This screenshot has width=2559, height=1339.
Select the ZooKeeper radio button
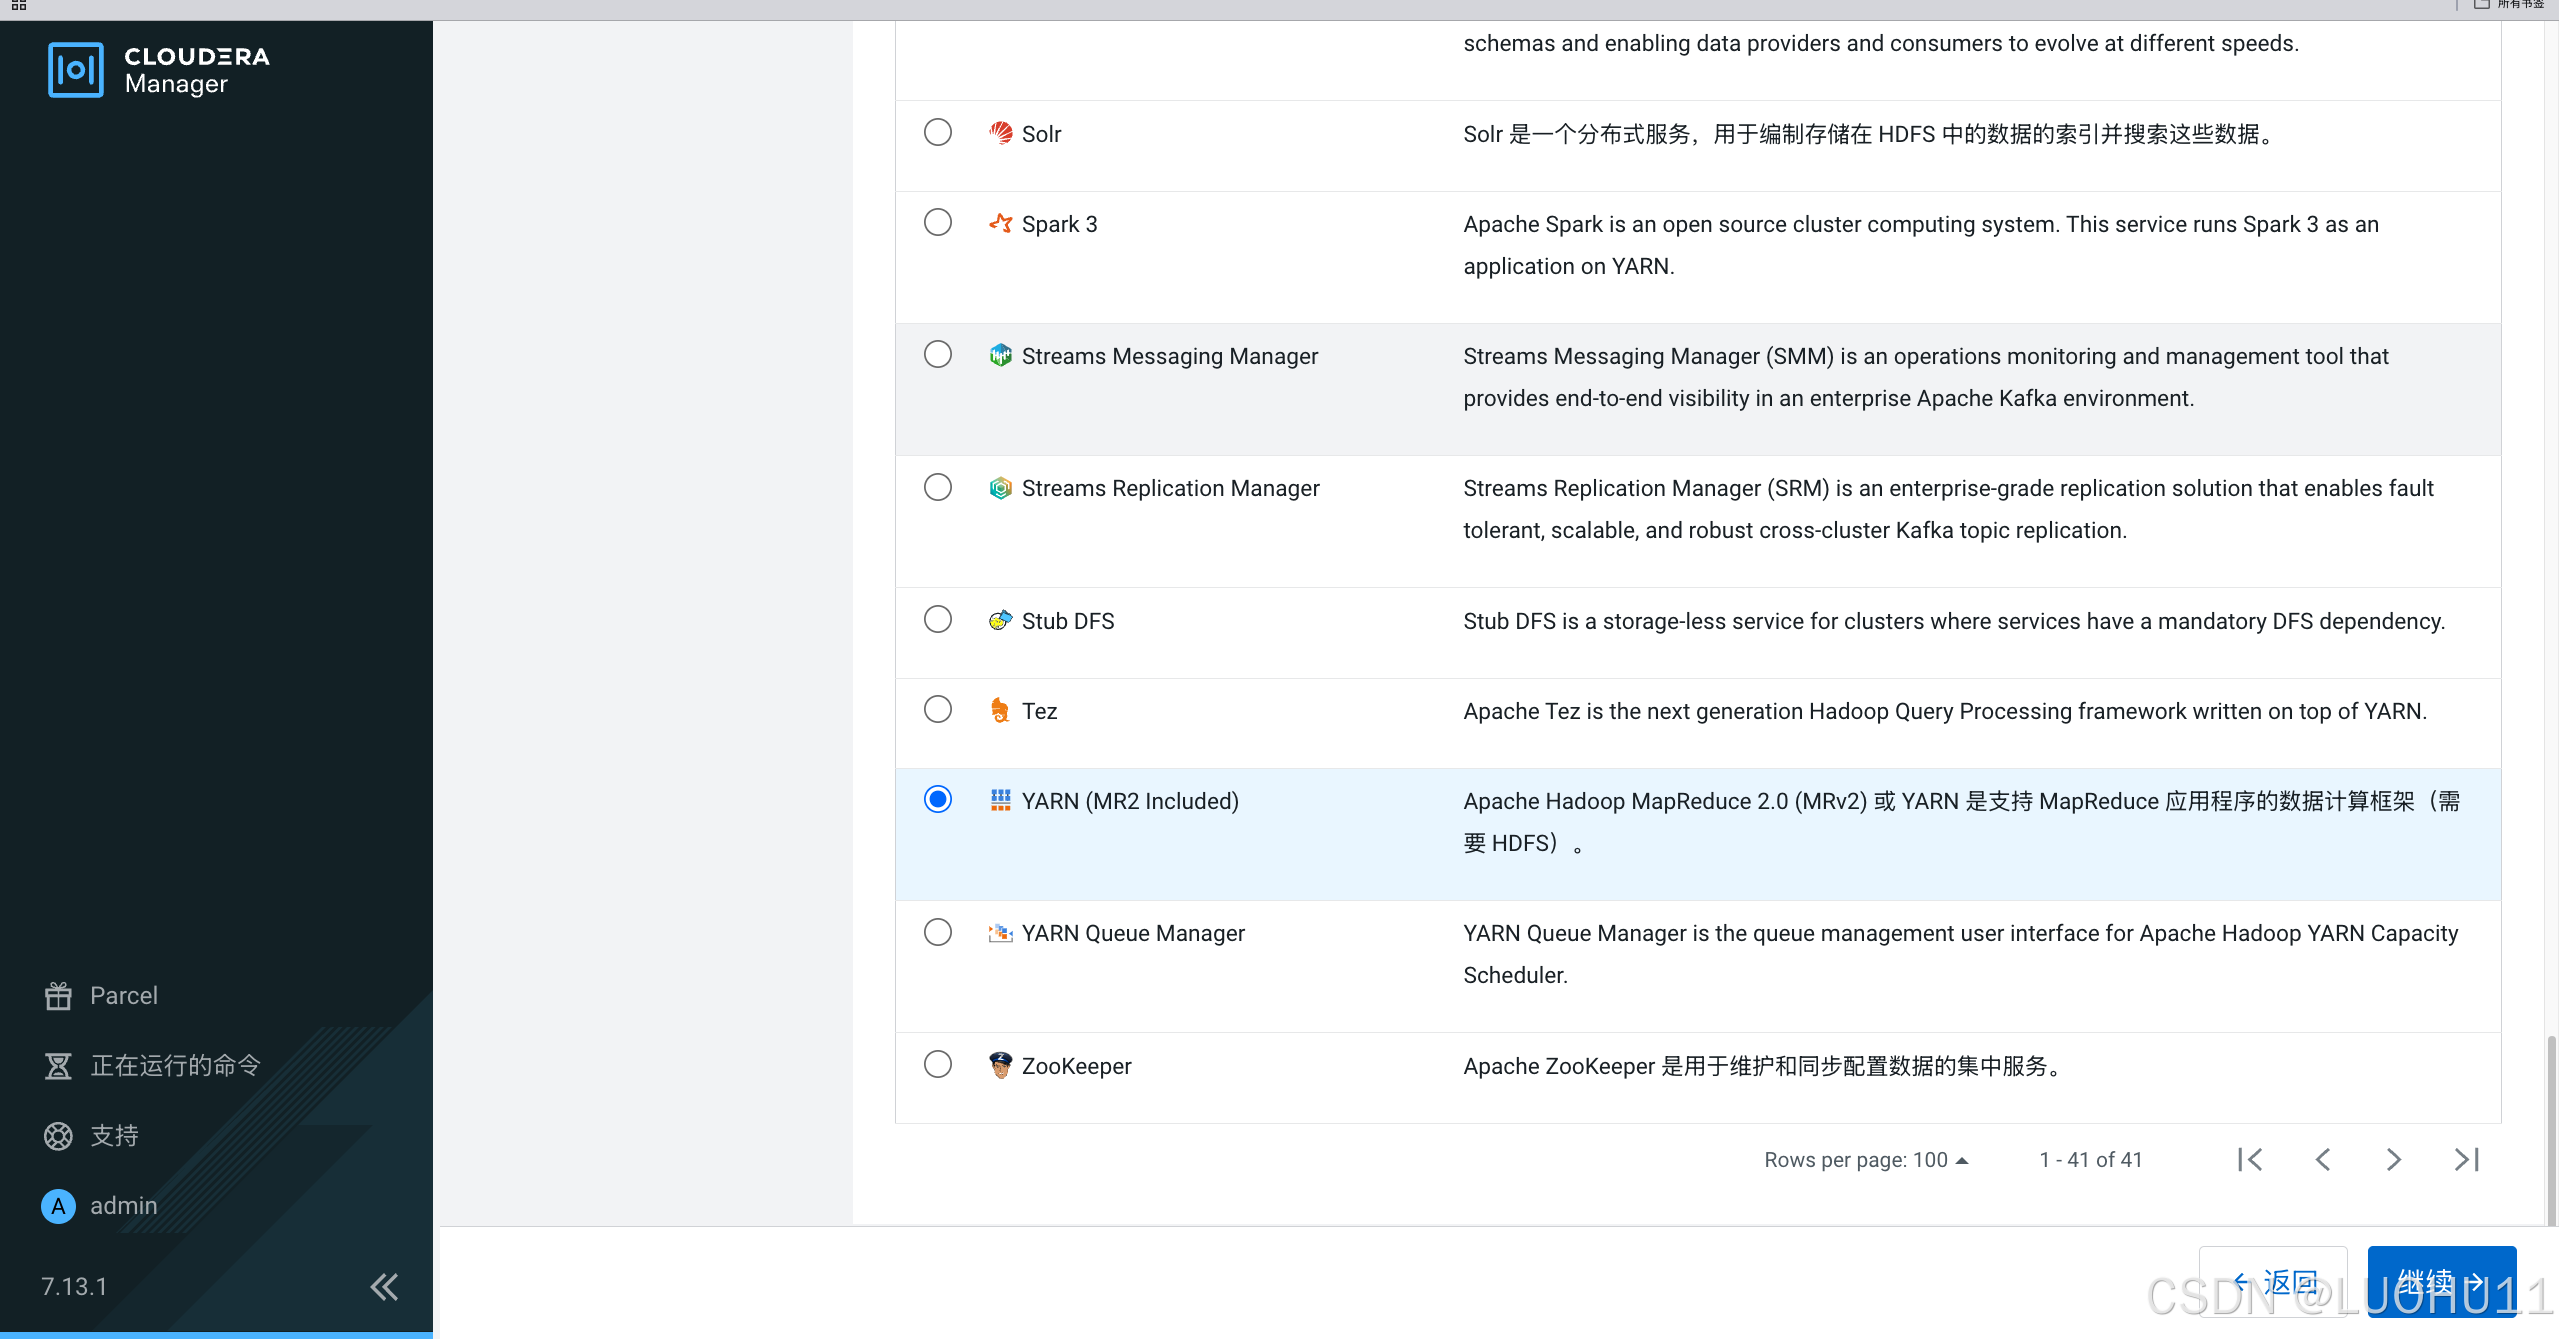[937, 1064]
